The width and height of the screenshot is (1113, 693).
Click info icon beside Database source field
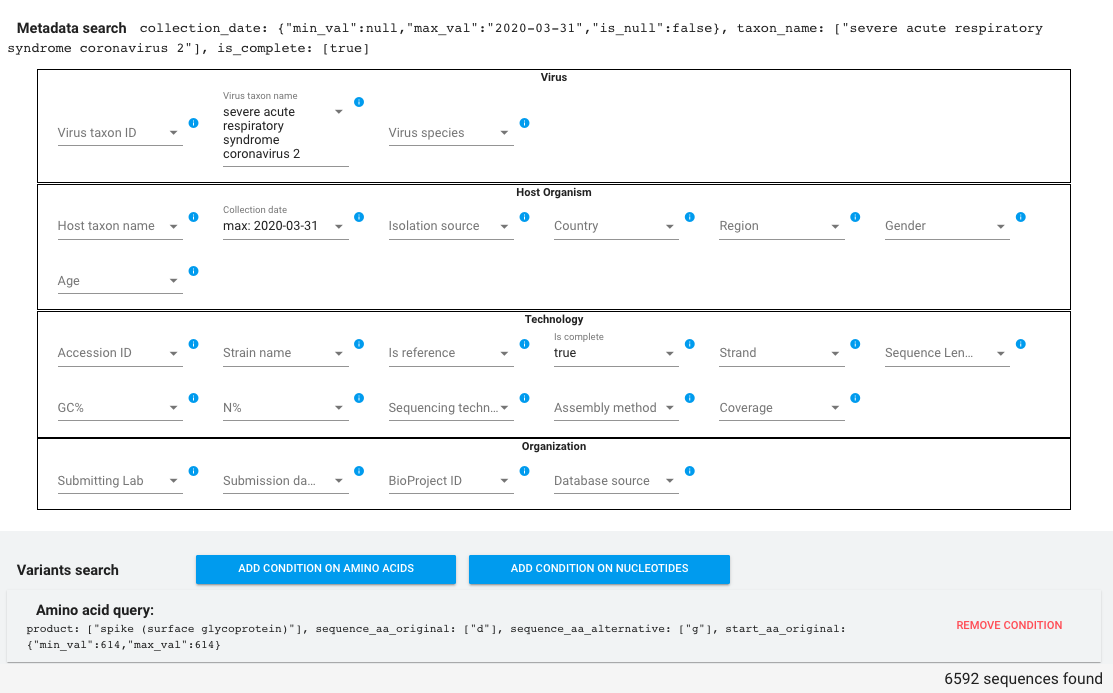[x=689, y=471]
